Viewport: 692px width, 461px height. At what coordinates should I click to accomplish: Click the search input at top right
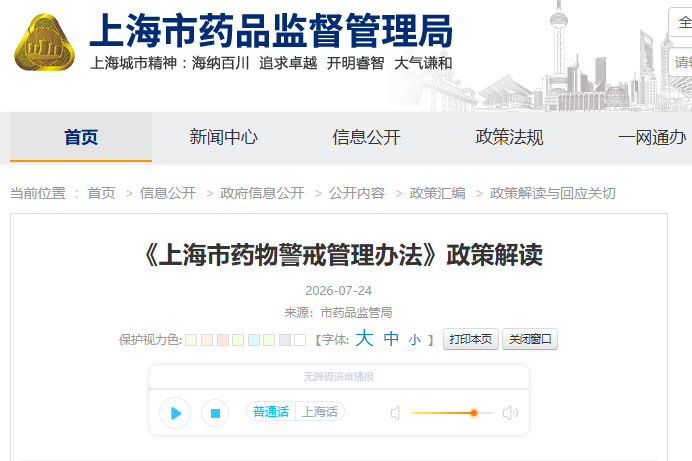(681, 62)
